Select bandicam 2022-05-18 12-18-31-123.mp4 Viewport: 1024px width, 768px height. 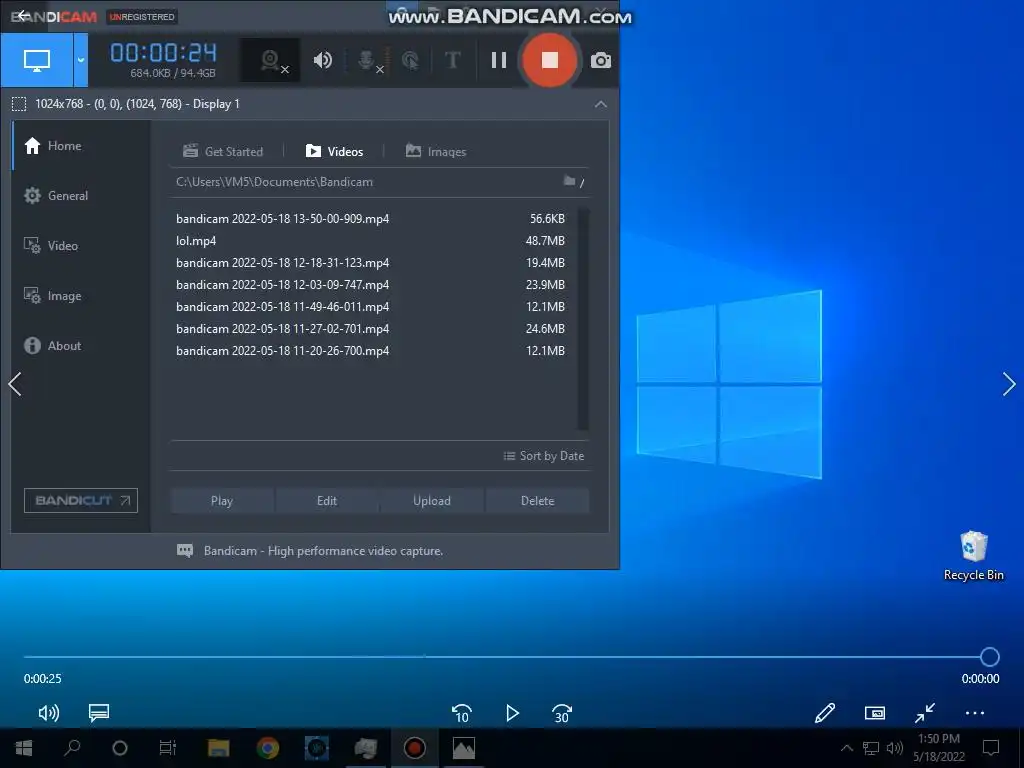(370, 263)
